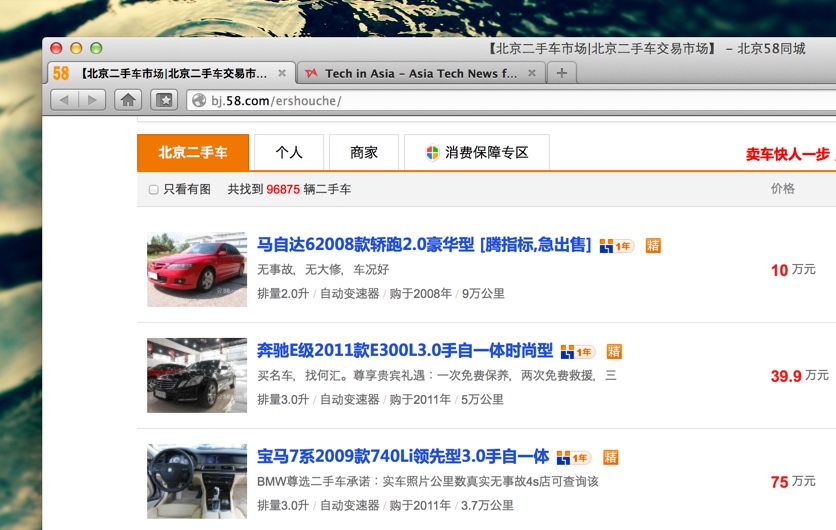Sort by the 价格 column header

coord(782,188)
